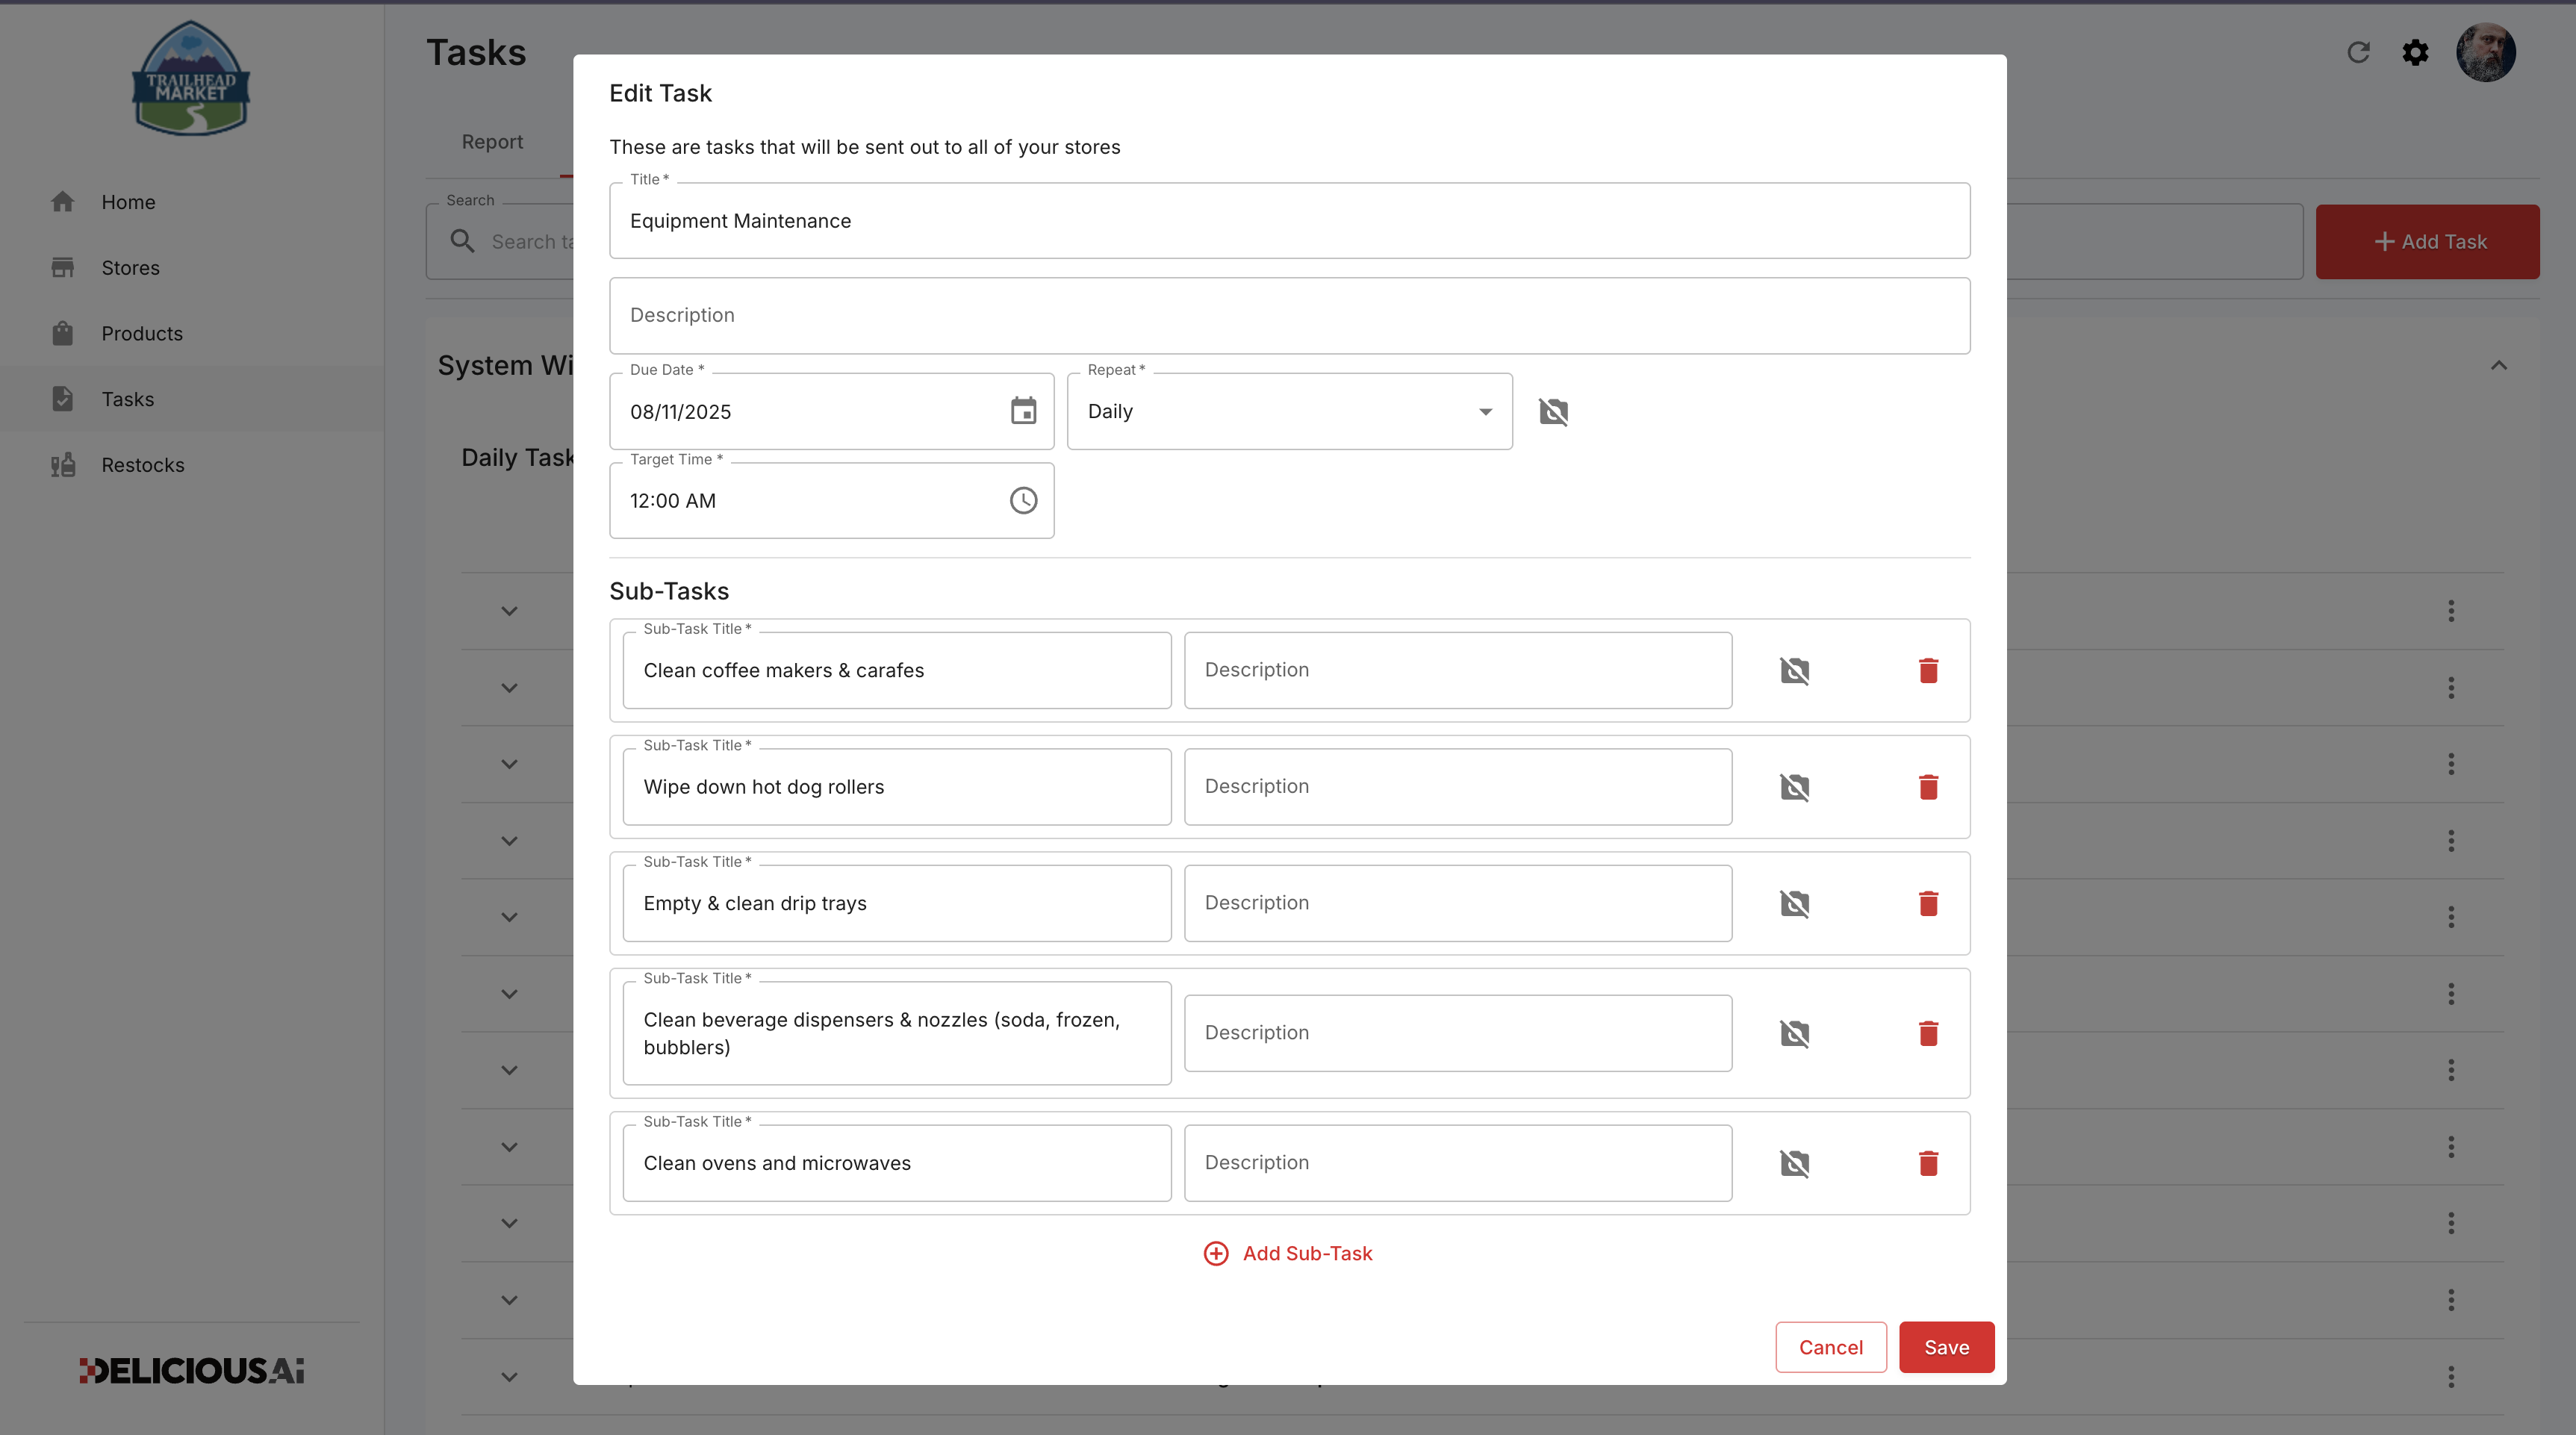Click the Restocks bottles icon
The width and height of the screenshot is (2576, 1435).
(63, 465)
